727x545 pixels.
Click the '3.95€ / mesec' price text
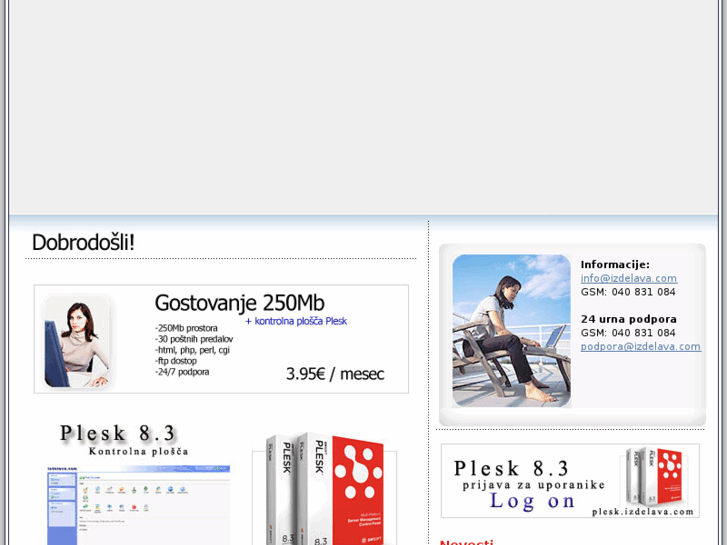coord(335,374)
